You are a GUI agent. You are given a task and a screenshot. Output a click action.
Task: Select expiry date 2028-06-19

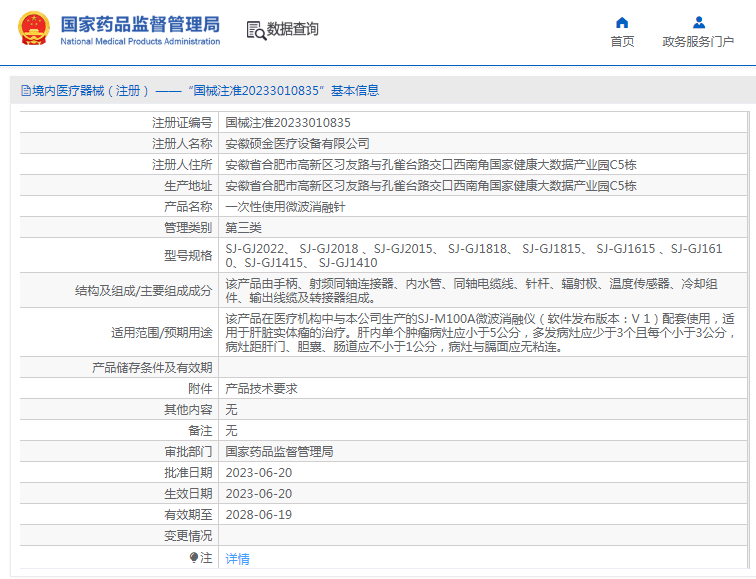[259, 515]
